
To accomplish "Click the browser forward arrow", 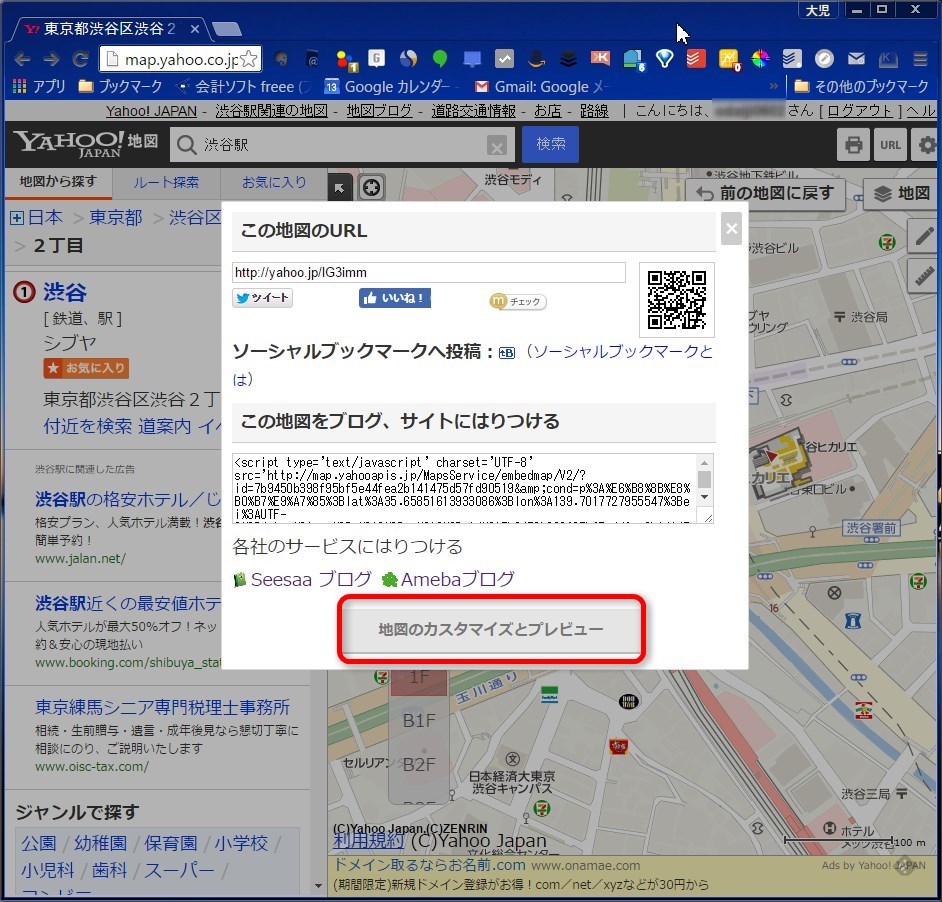I will (52, 59).
